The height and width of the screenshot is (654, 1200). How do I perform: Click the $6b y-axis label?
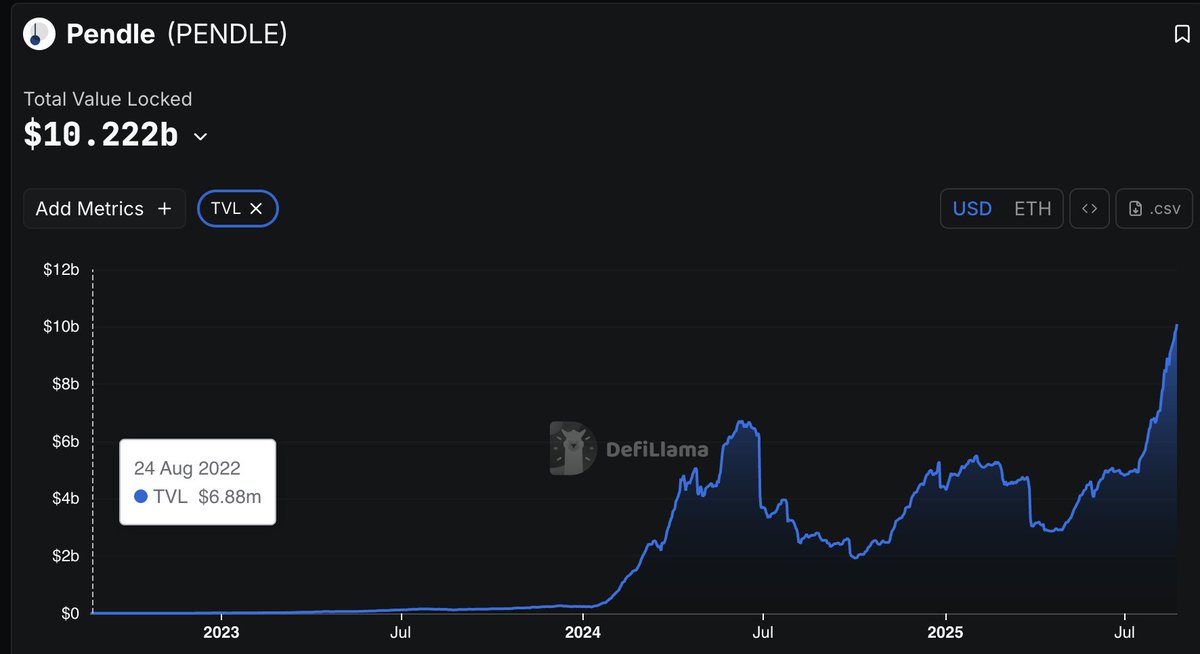[65, 441]
